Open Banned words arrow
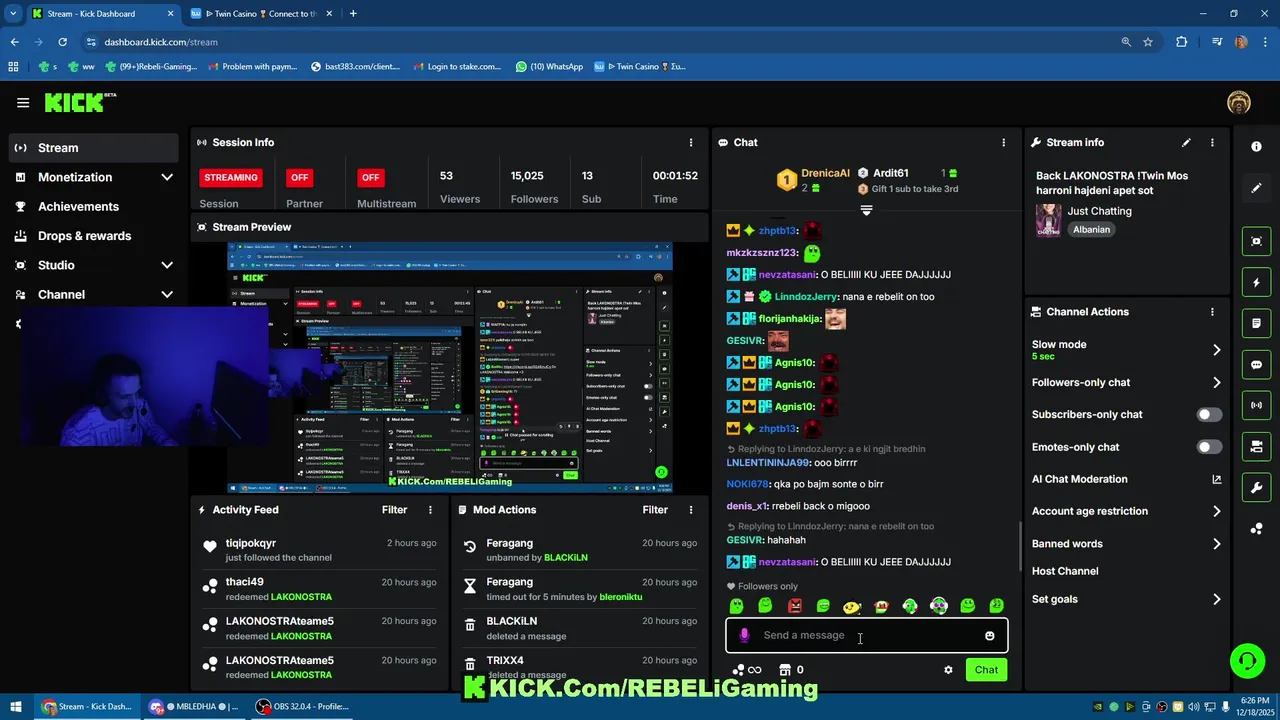 click(x=1216, y=544)
